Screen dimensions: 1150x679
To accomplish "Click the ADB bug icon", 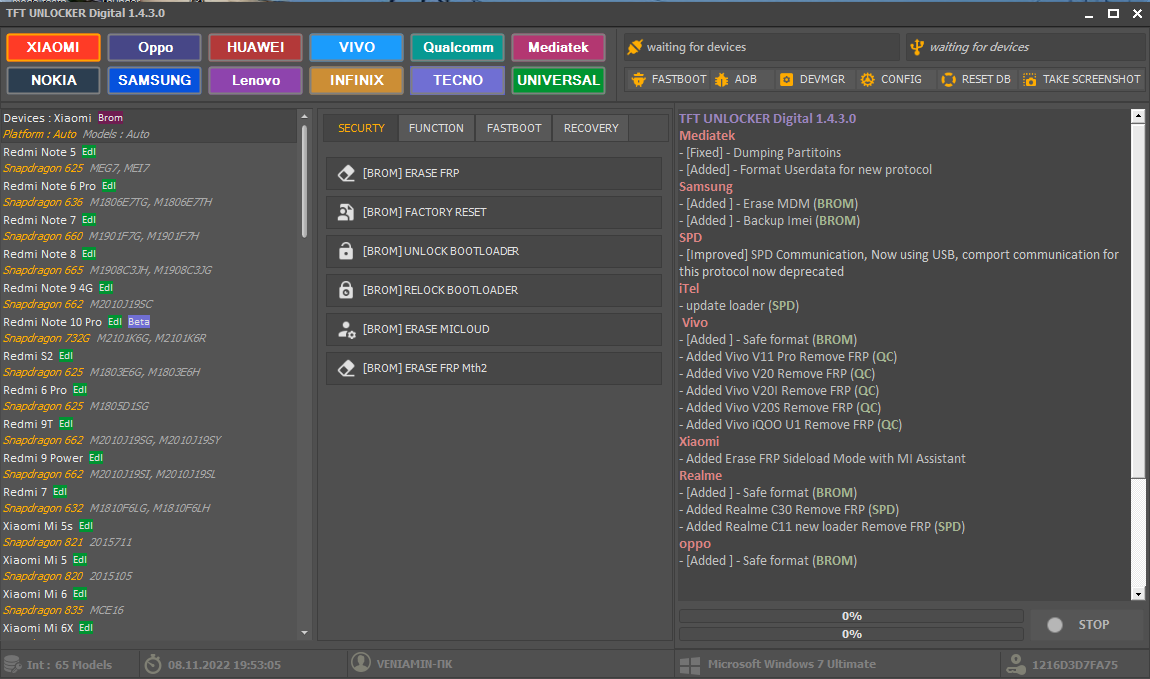I will coord(722,79).
